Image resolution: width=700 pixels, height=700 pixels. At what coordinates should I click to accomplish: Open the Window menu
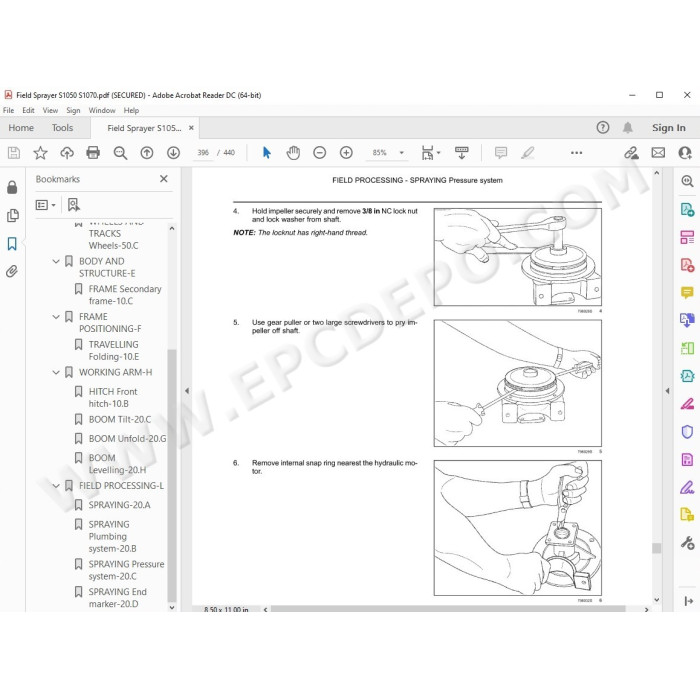click(x=102, y=110)
